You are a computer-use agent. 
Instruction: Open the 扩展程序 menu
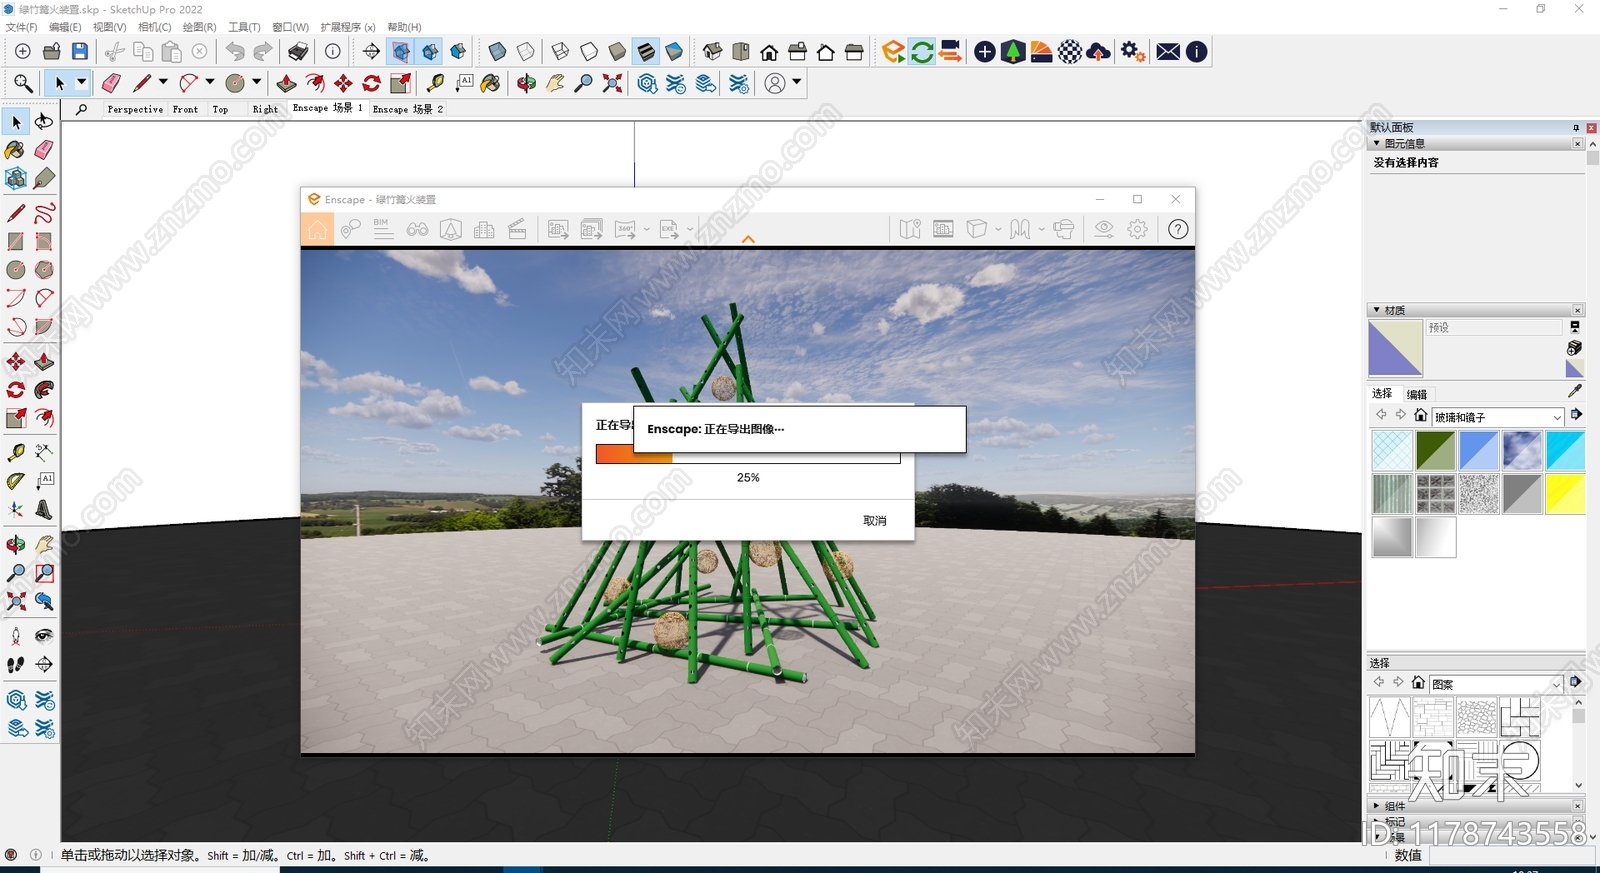tap(348, 27)
